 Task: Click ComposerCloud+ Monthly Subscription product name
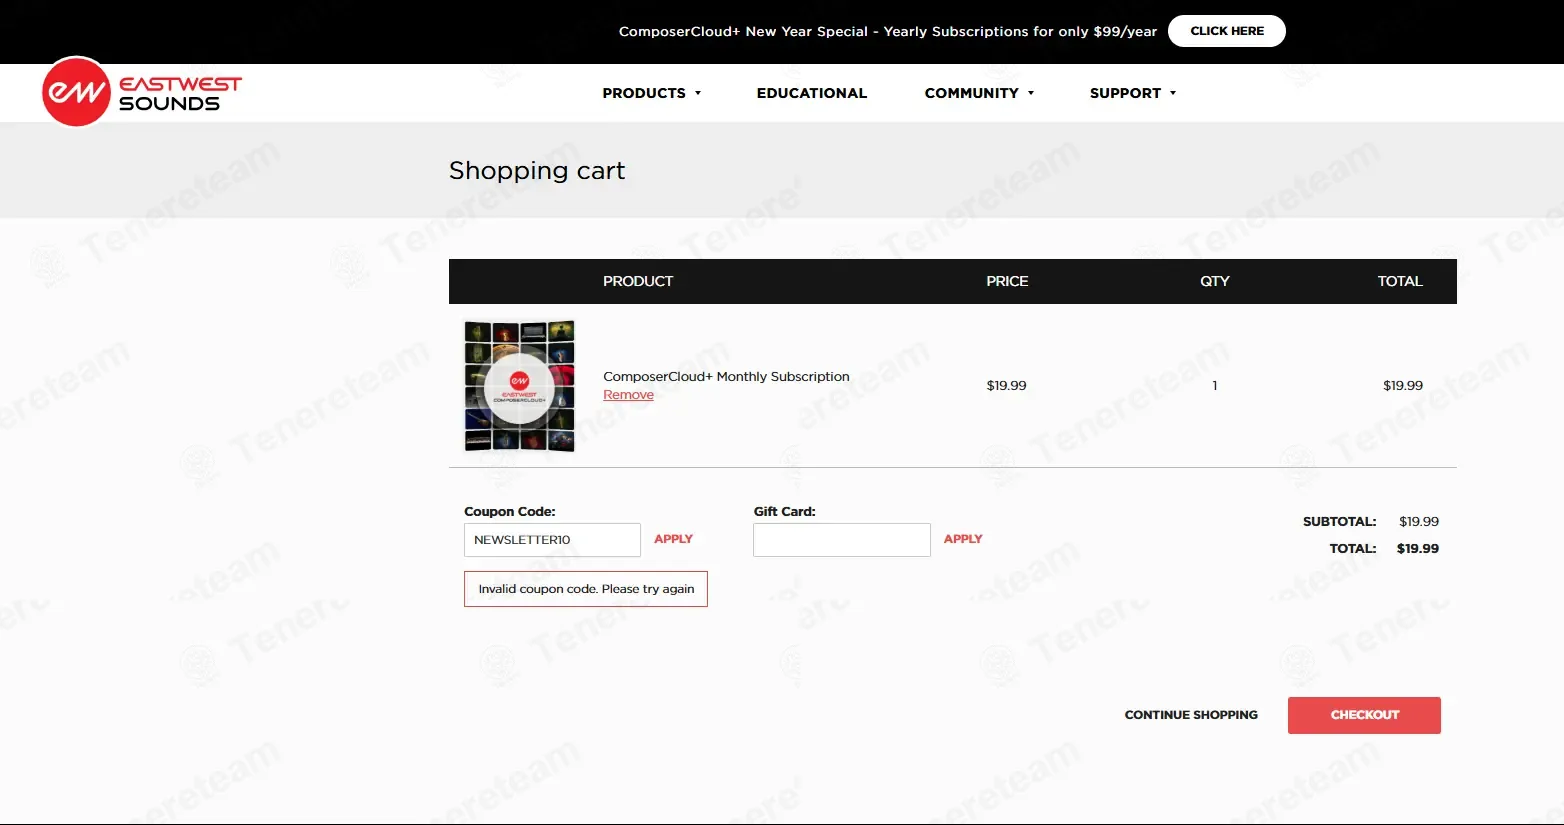(x=726, y=376)
